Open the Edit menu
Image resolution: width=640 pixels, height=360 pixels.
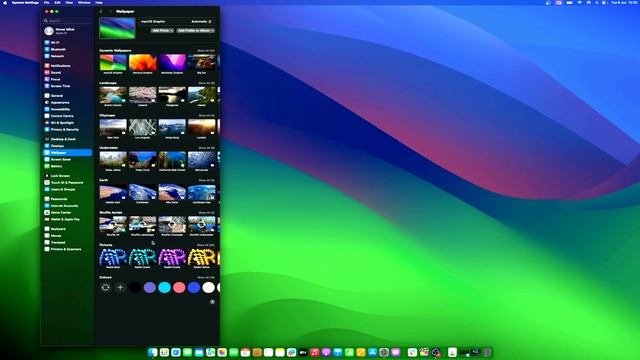click(58, 2)
